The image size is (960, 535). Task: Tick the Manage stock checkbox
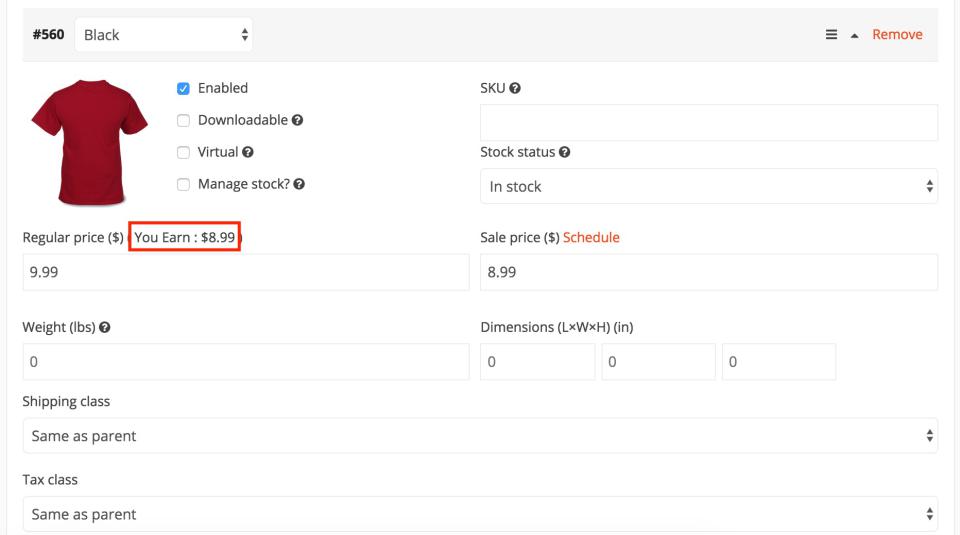(x=183, y=184)
